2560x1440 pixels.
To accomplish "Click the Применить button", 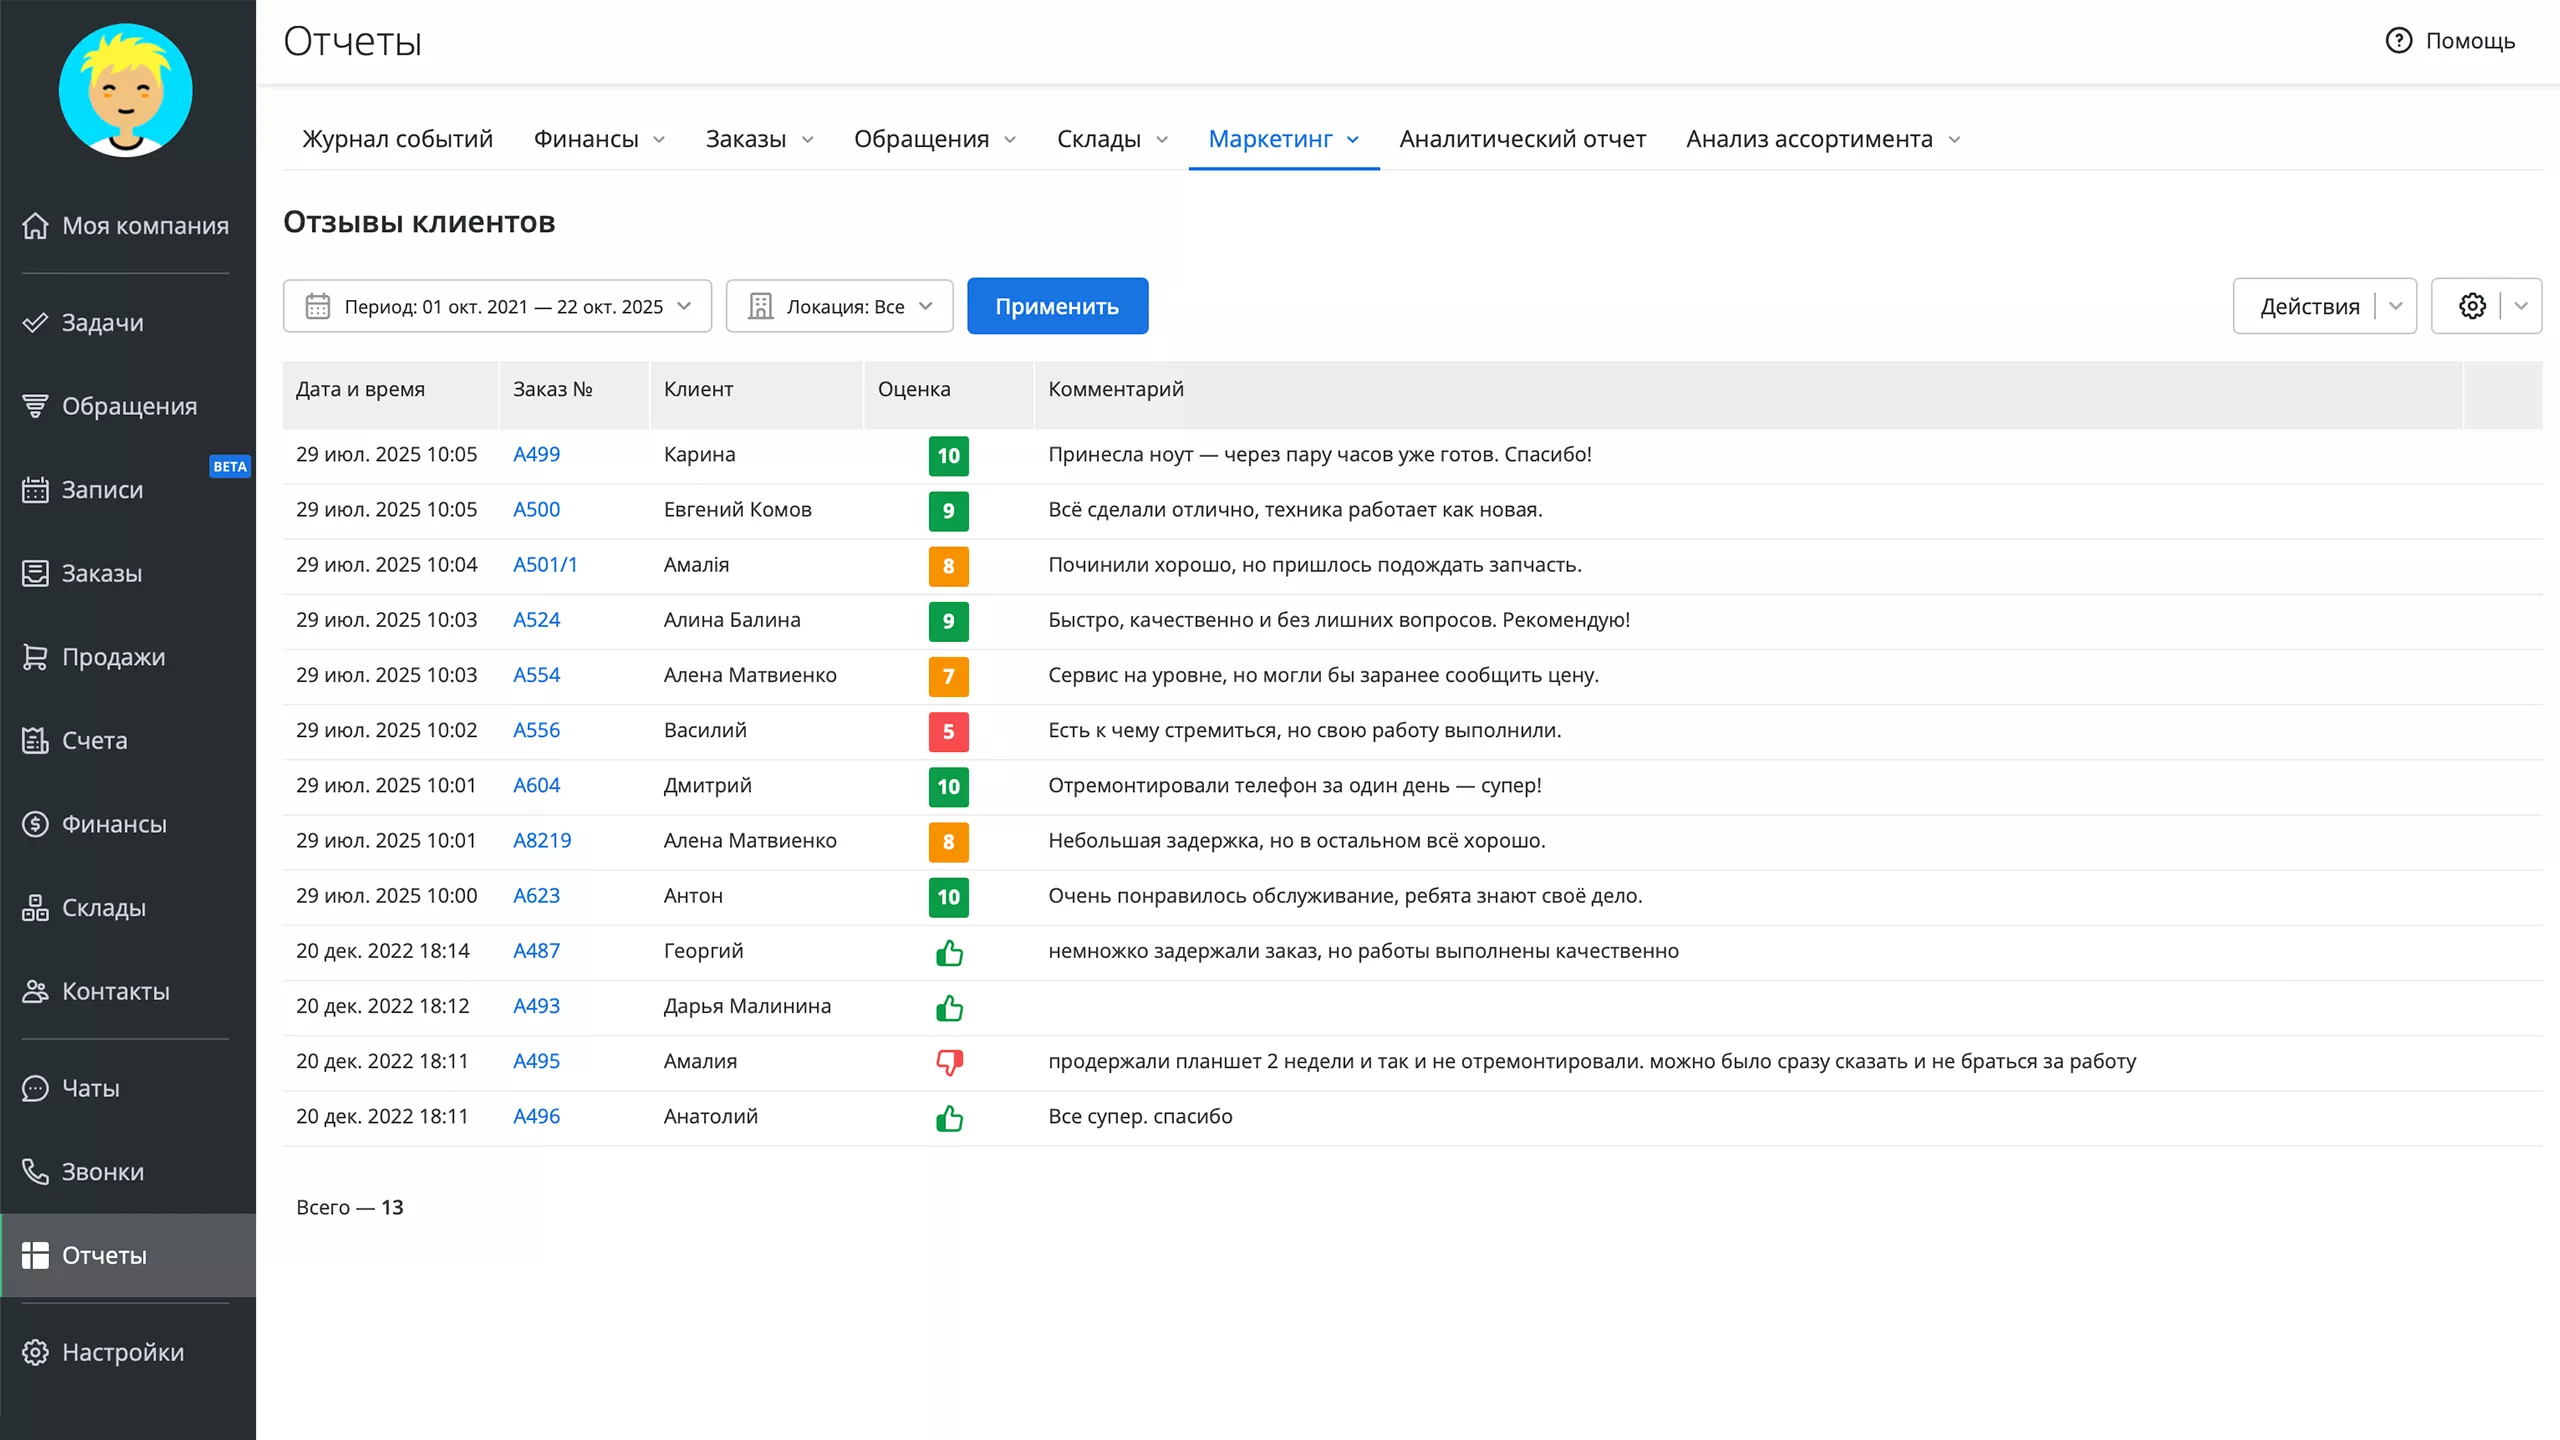I will tap(1057, 306).
